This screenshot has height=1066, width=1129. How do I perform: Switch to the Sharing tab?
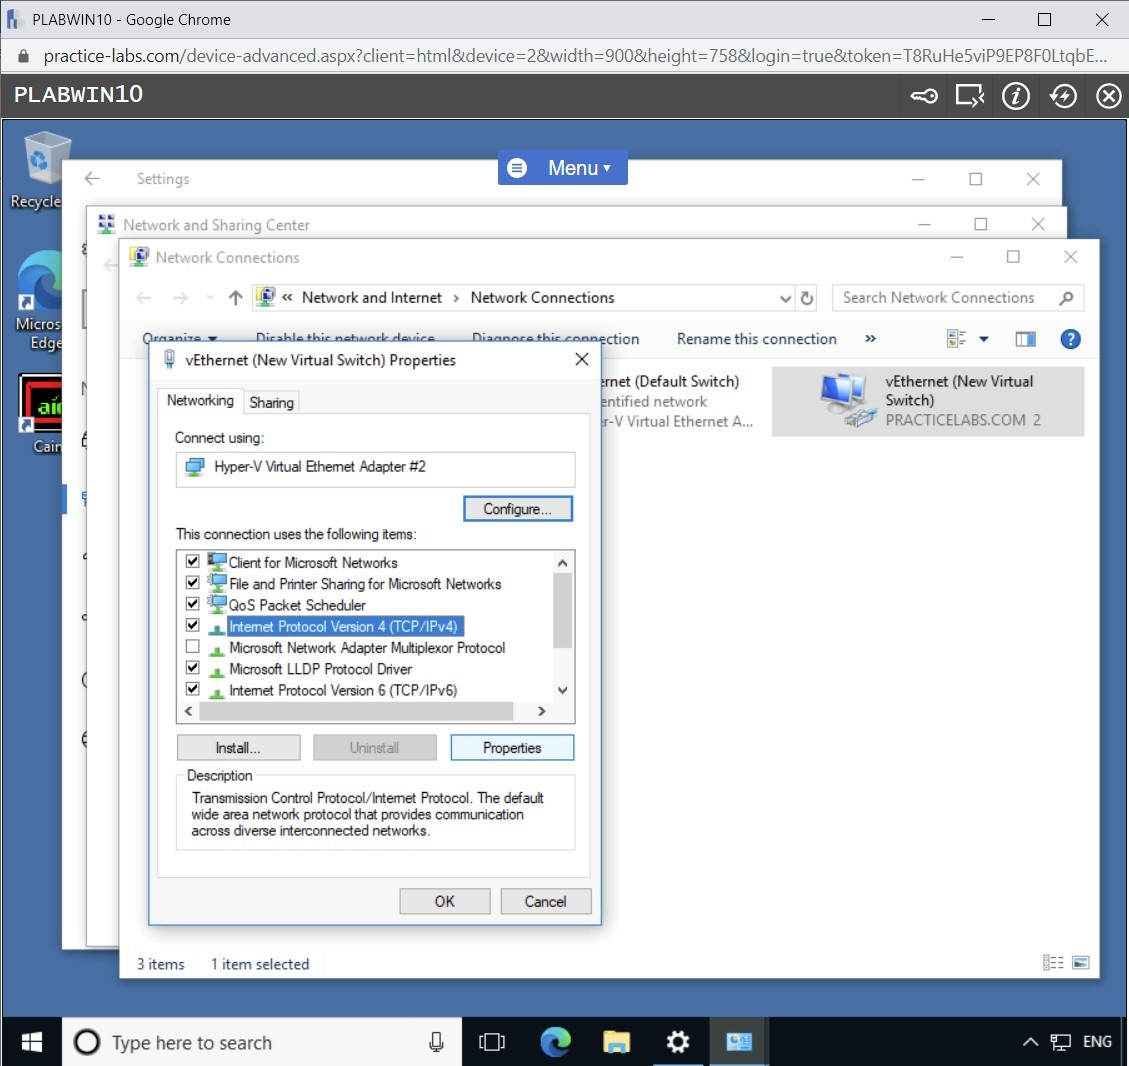271,401
